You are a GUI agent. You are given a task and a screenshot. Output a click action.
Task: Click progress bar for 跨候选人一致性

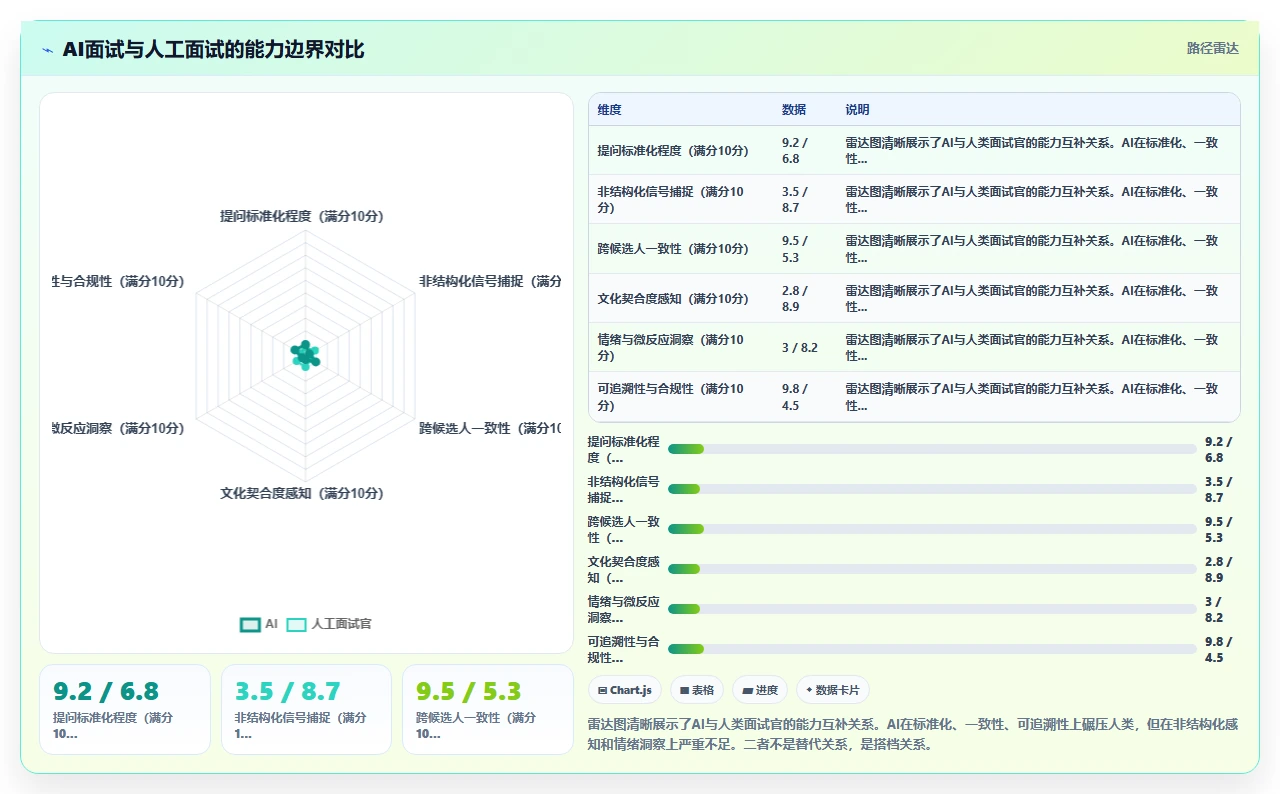(932, 529)
